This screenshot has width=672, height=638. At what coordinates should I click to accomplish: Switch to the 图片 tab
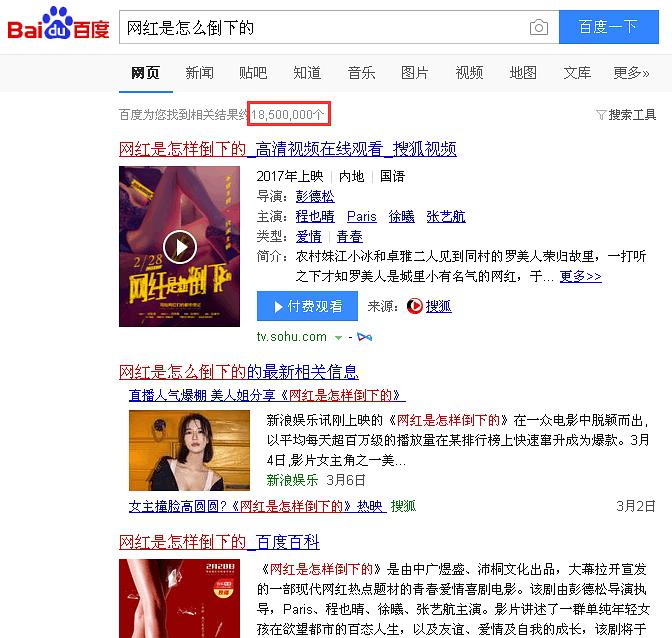[x=414, y=73]
